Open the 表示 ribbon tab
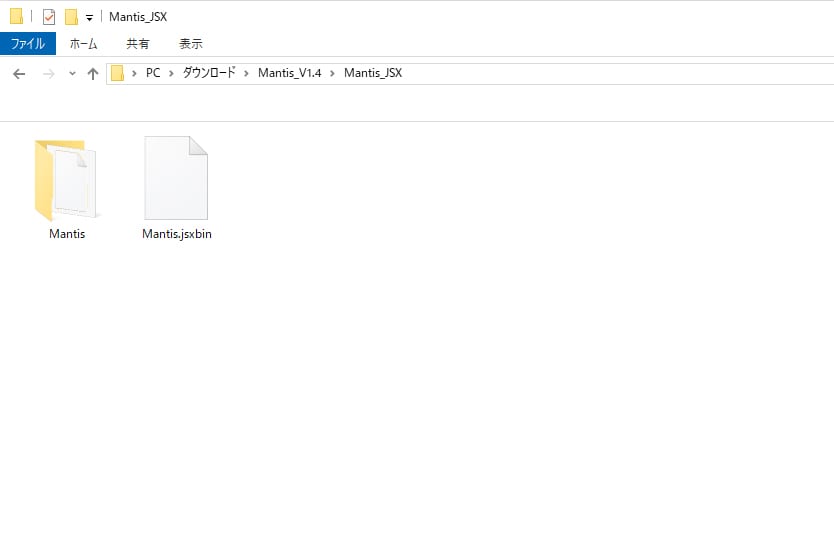This screenshot has width=834, height=539. [190, 44]
